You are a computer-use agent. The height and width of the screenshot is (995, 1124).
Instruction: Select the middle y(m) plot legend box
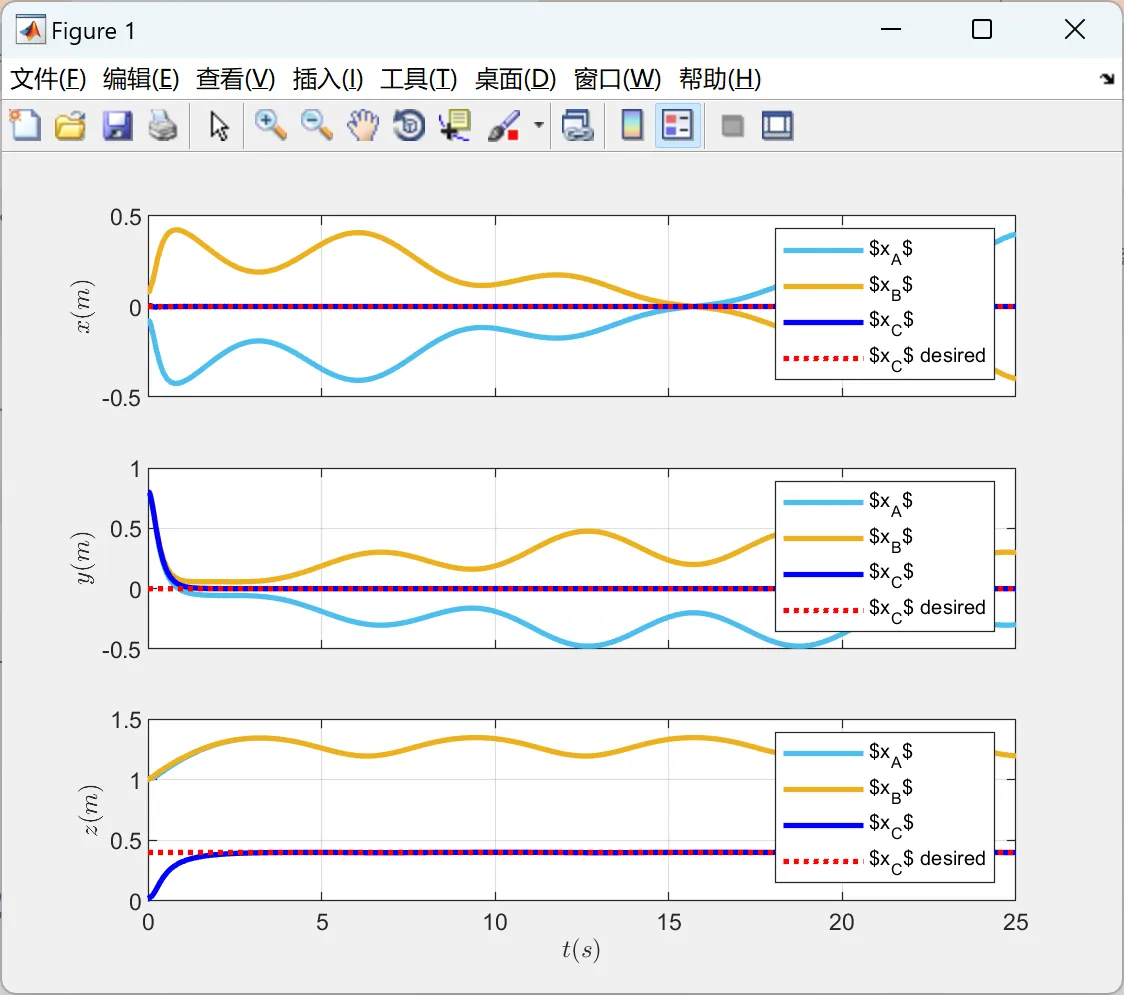(x=885, y=556)
